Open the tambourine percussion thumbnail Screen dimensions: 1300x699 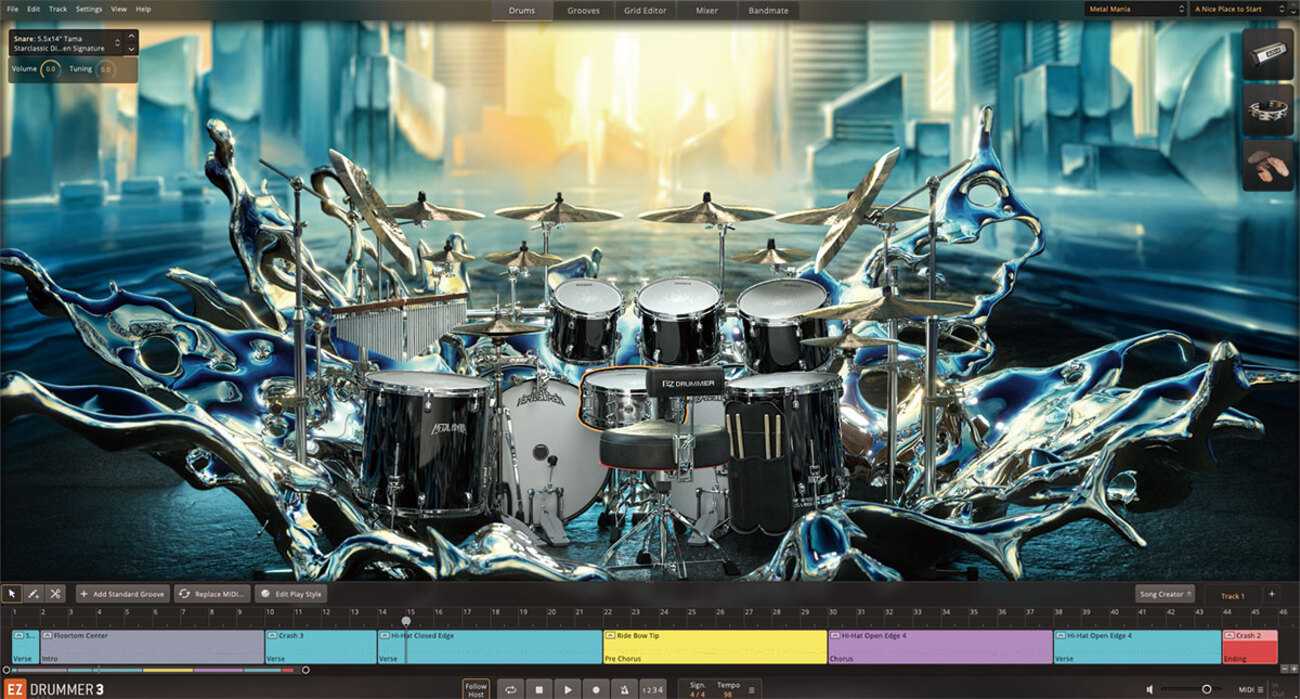tap(1267, 110)
